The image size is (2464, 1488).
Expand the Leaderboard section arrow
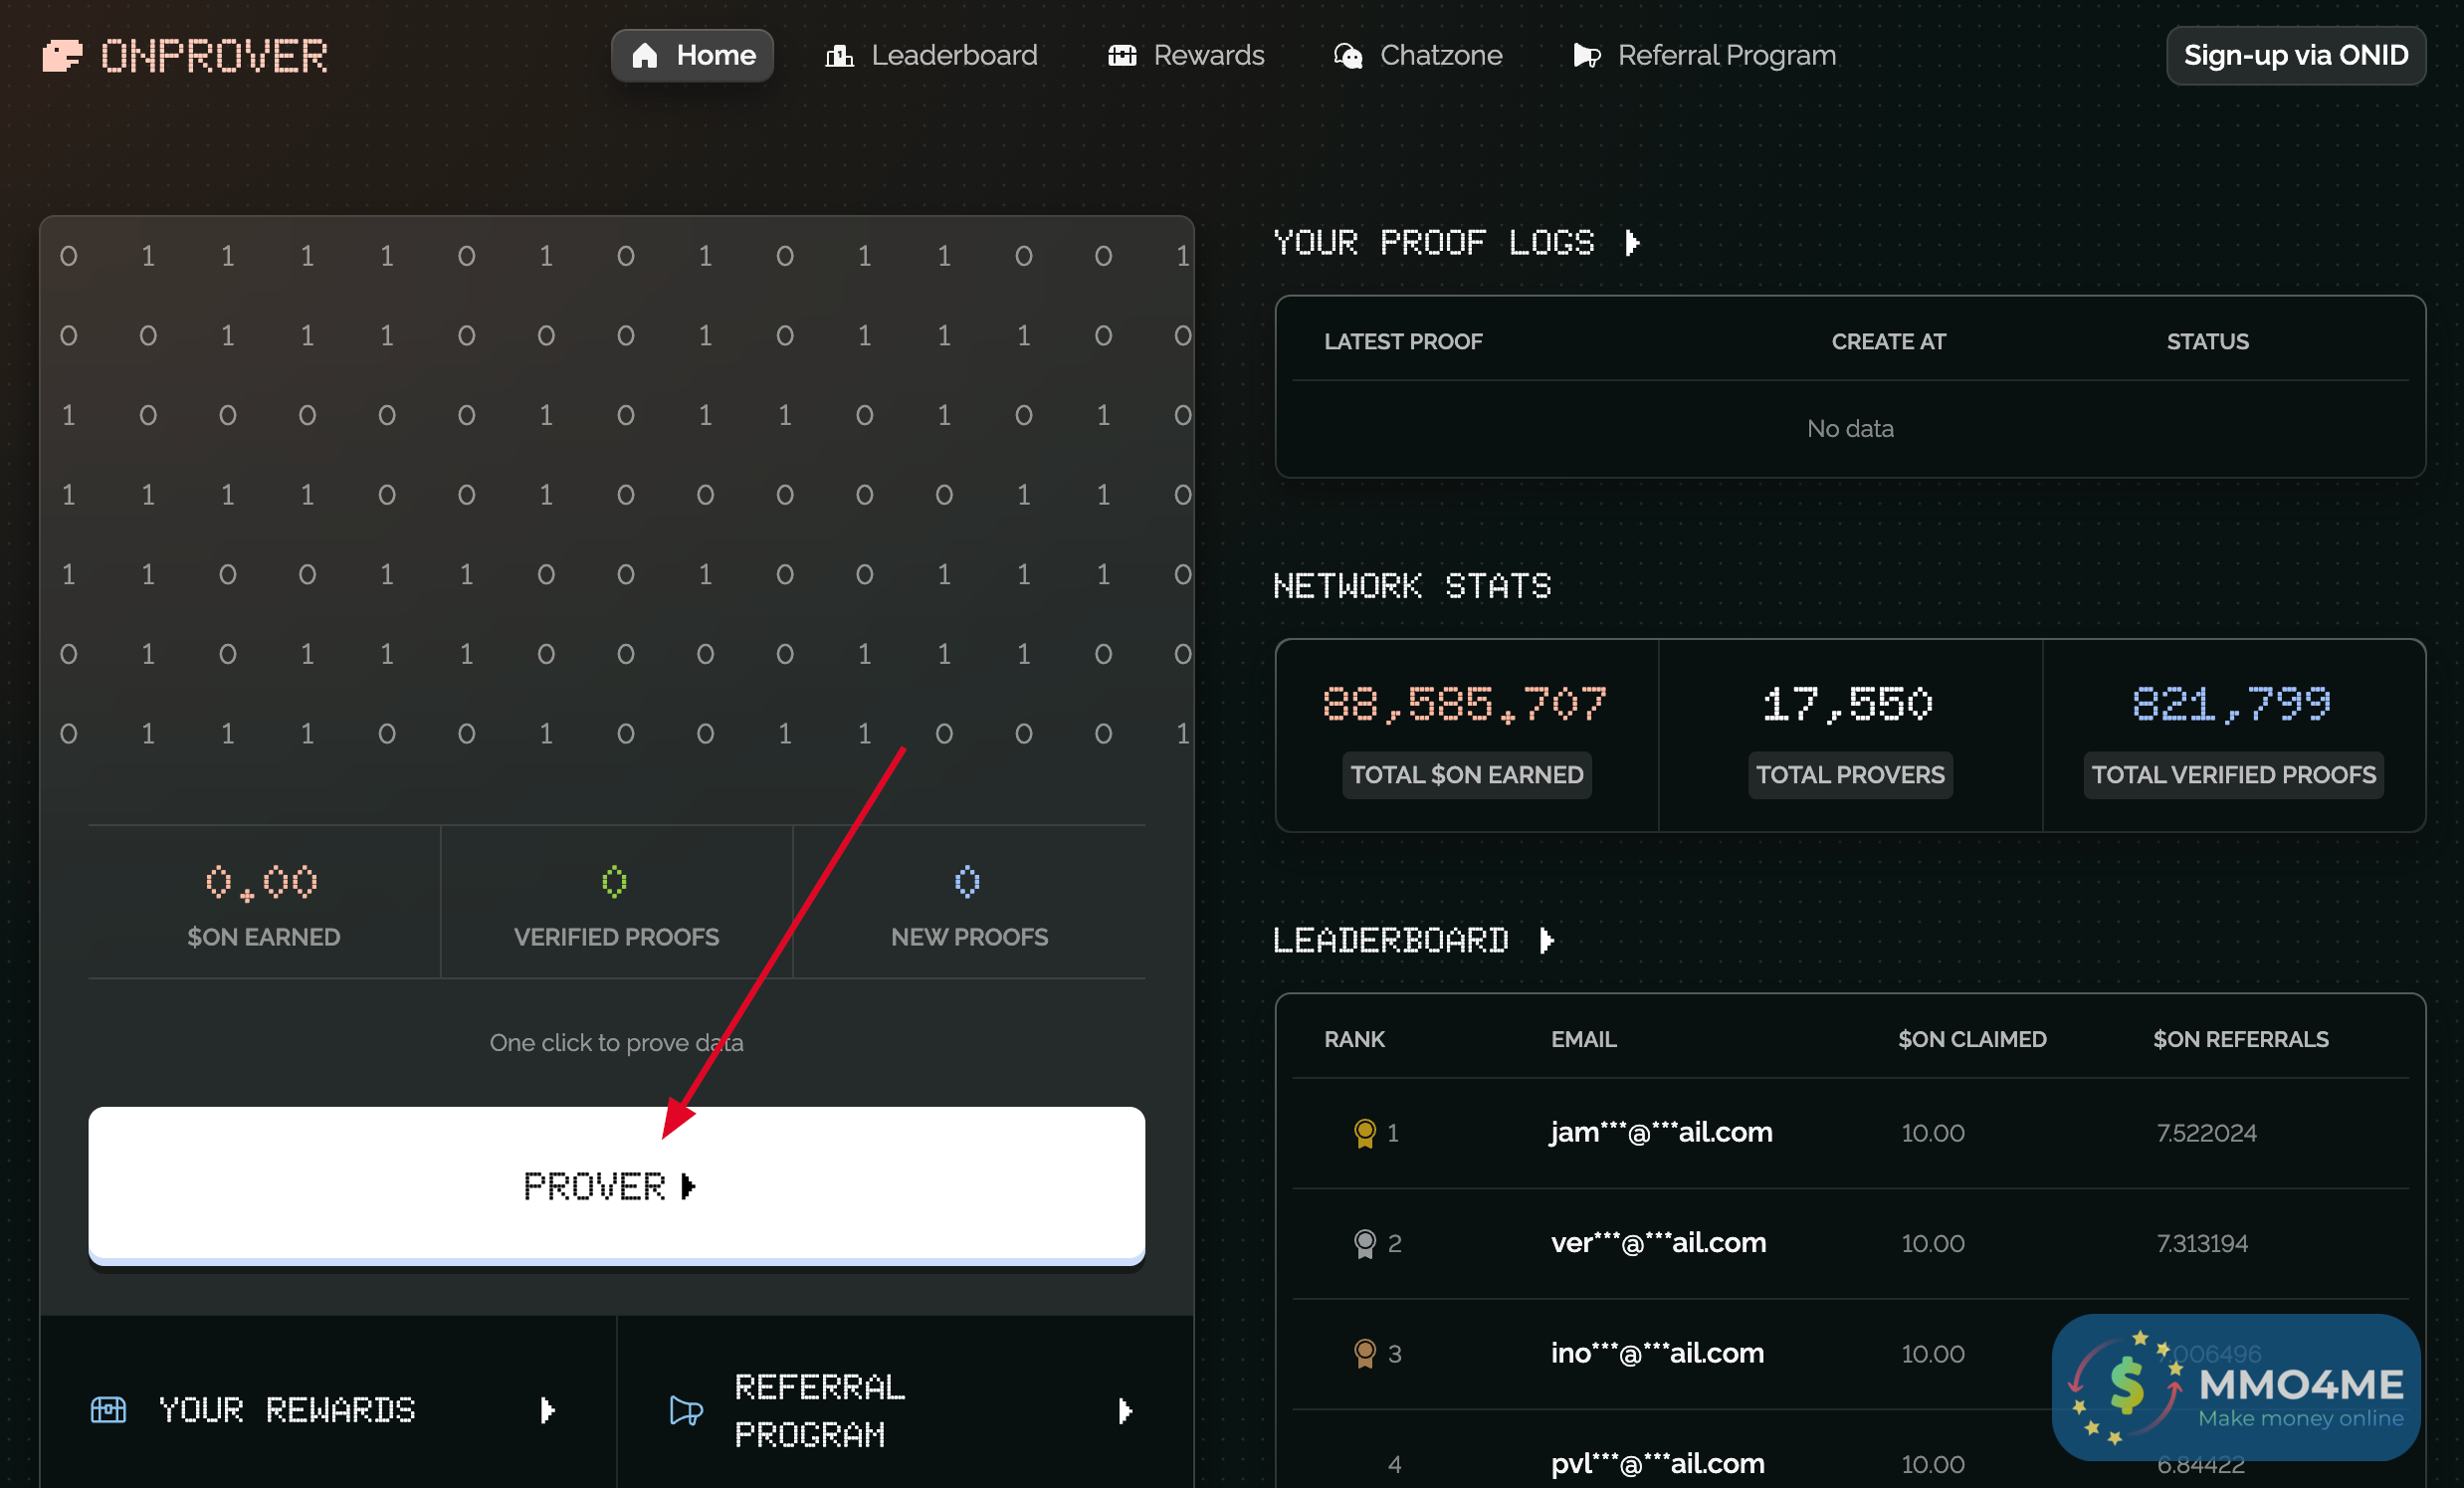[1546, 940]
